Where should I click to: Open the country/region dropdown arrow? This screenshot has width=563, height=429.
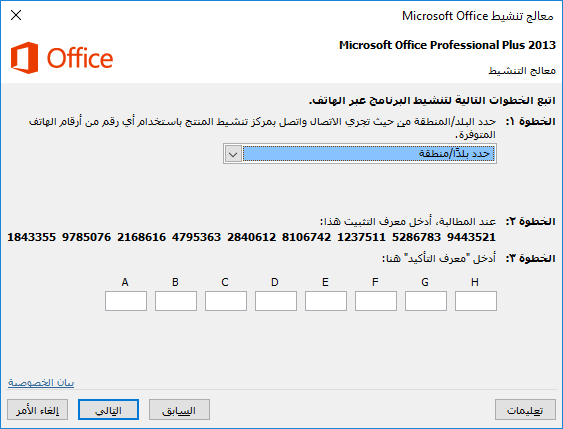coord(233,154)
